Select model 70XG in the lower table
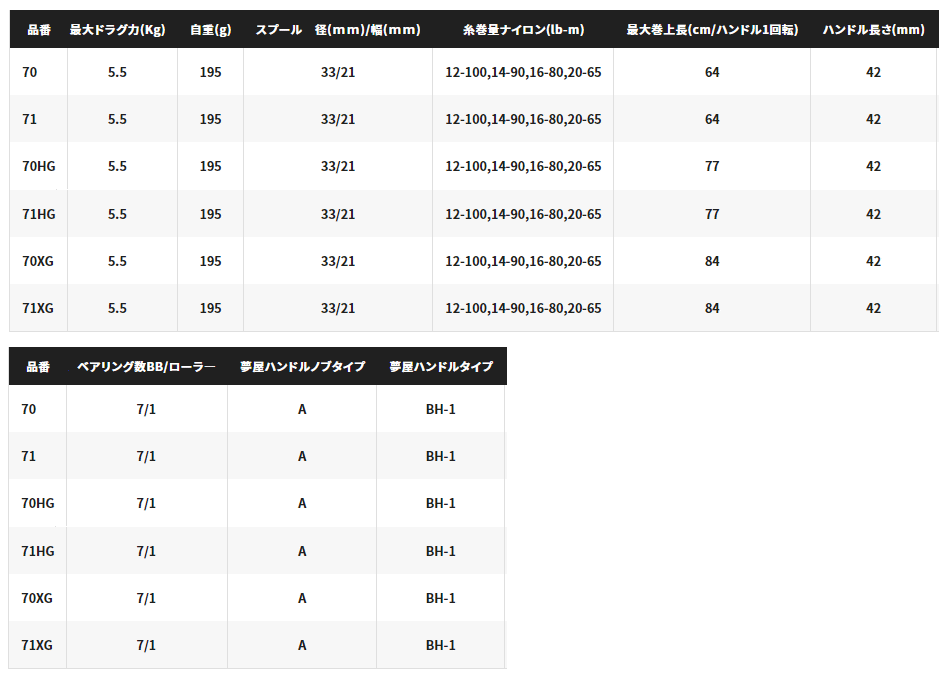The height and width of the screenshot is (673, 945). 37,598
